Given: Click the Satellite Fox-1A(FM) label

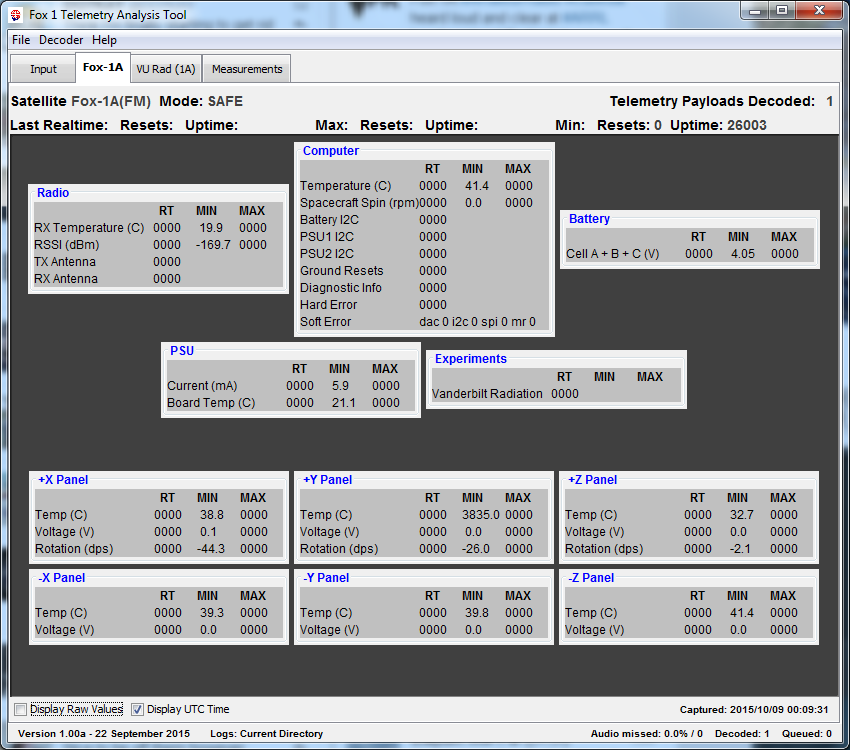Looking at the screenshot, I should point(81,101).
